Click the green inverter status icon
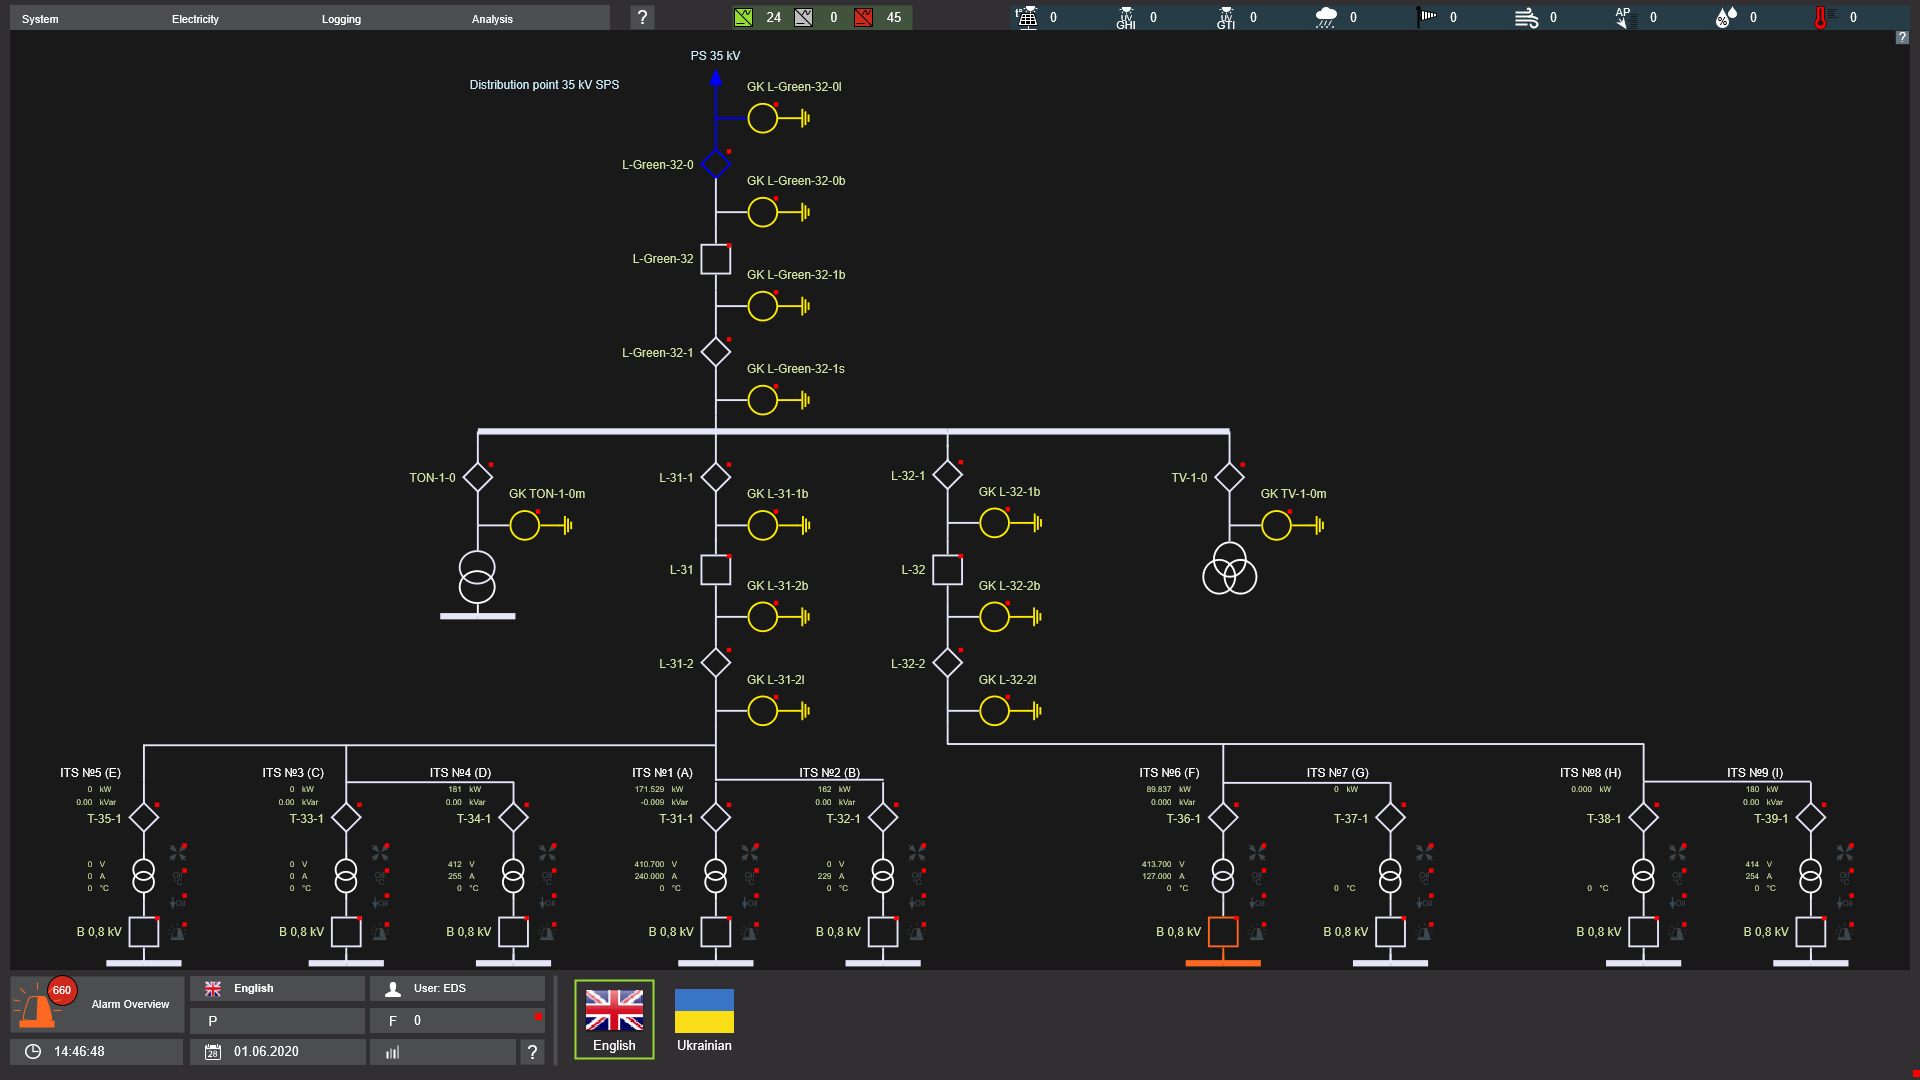 743,17
